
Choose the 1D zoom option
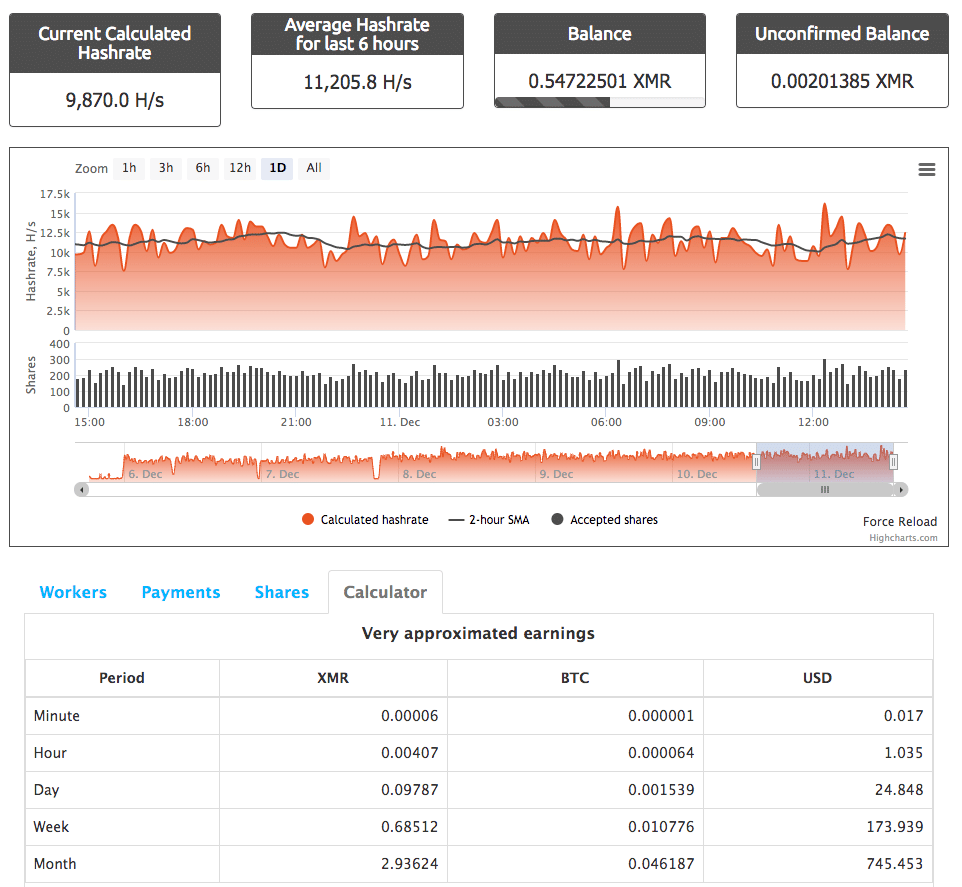pyautogui.click(x=277, y=168)
